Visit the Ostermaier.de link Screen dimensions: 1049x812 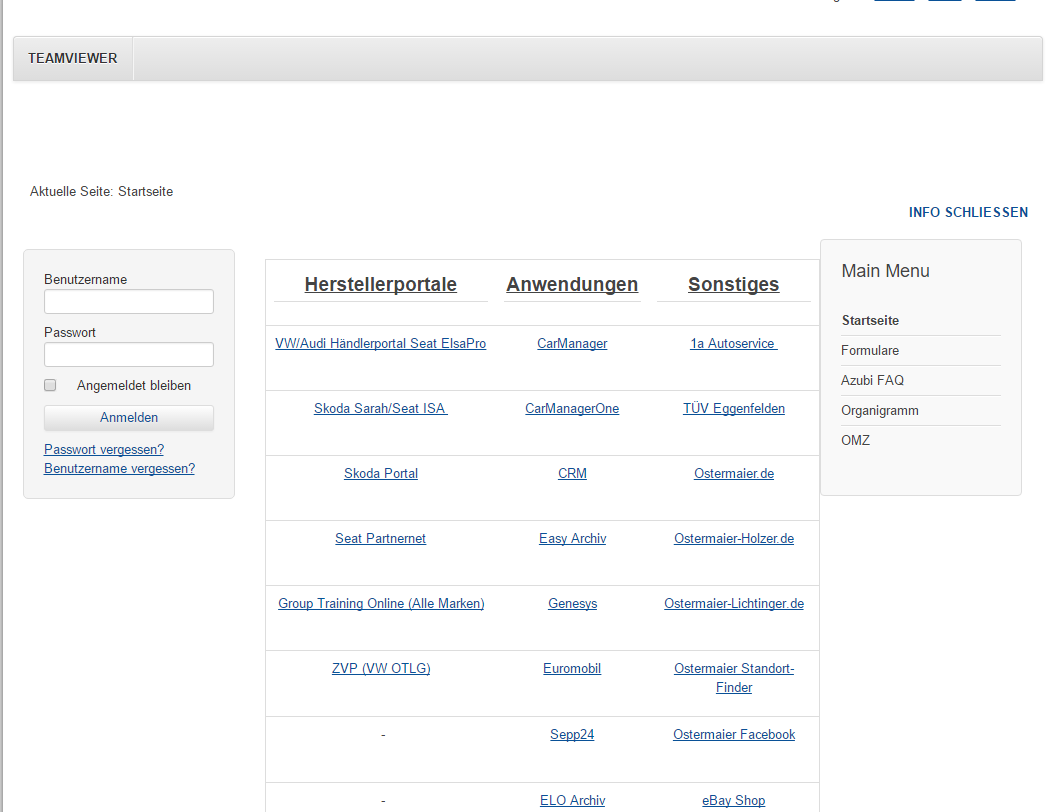pos(734,473)
